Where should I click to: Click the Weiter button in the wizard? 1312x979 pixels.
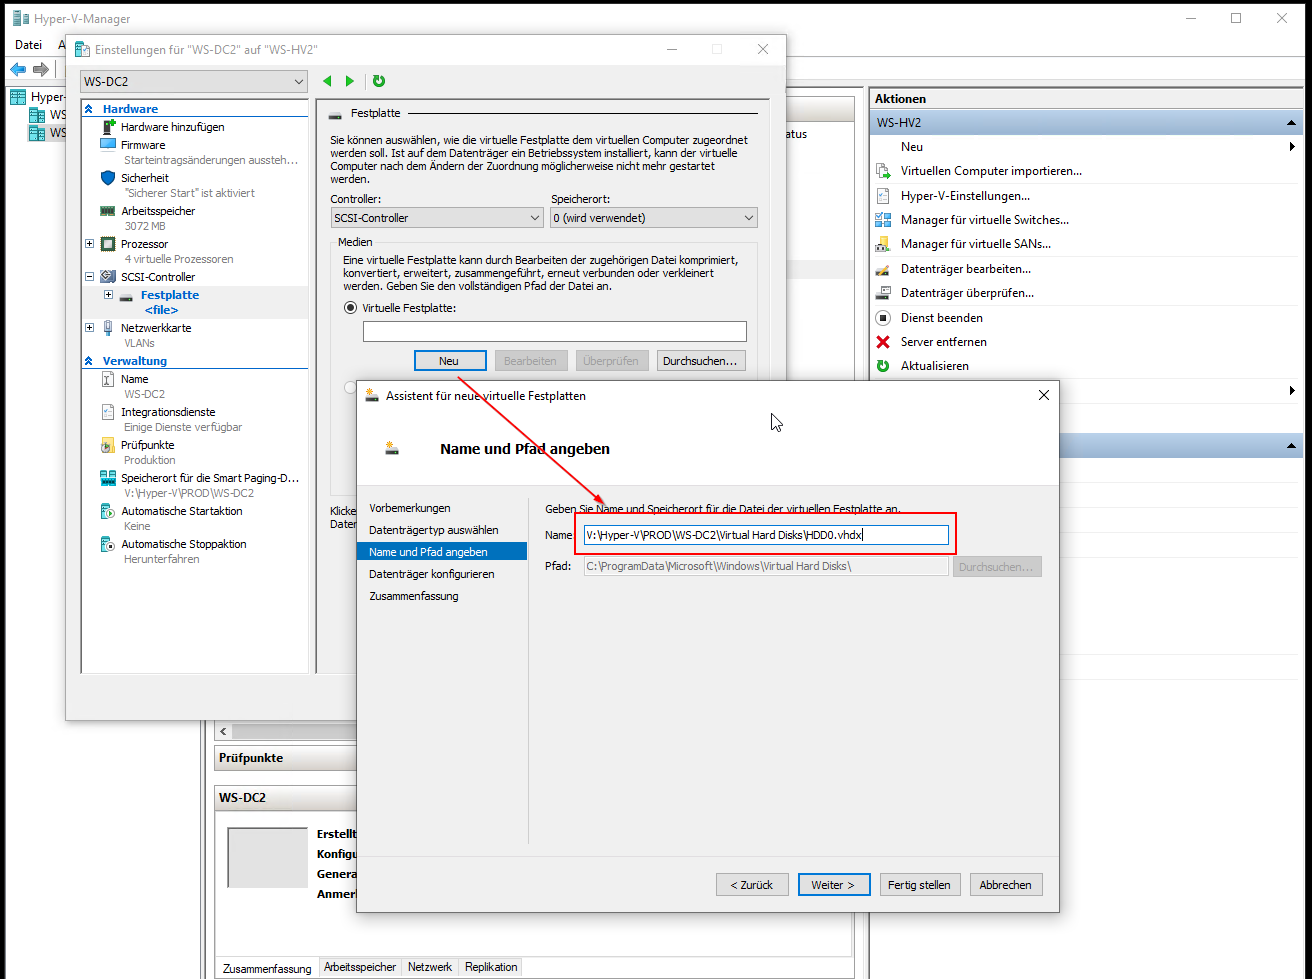[x=834, y=885]
